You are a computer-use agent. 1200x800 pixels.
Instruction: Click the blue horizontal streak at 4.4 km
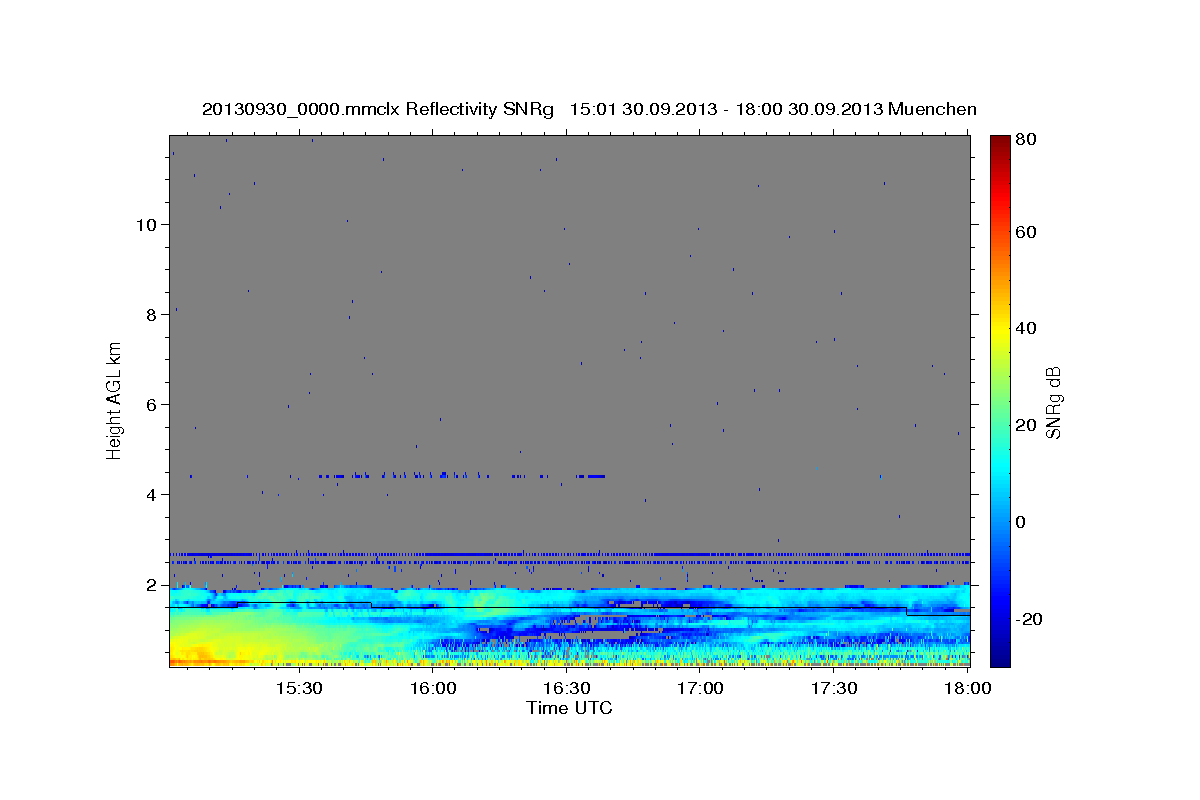(460, 476)
